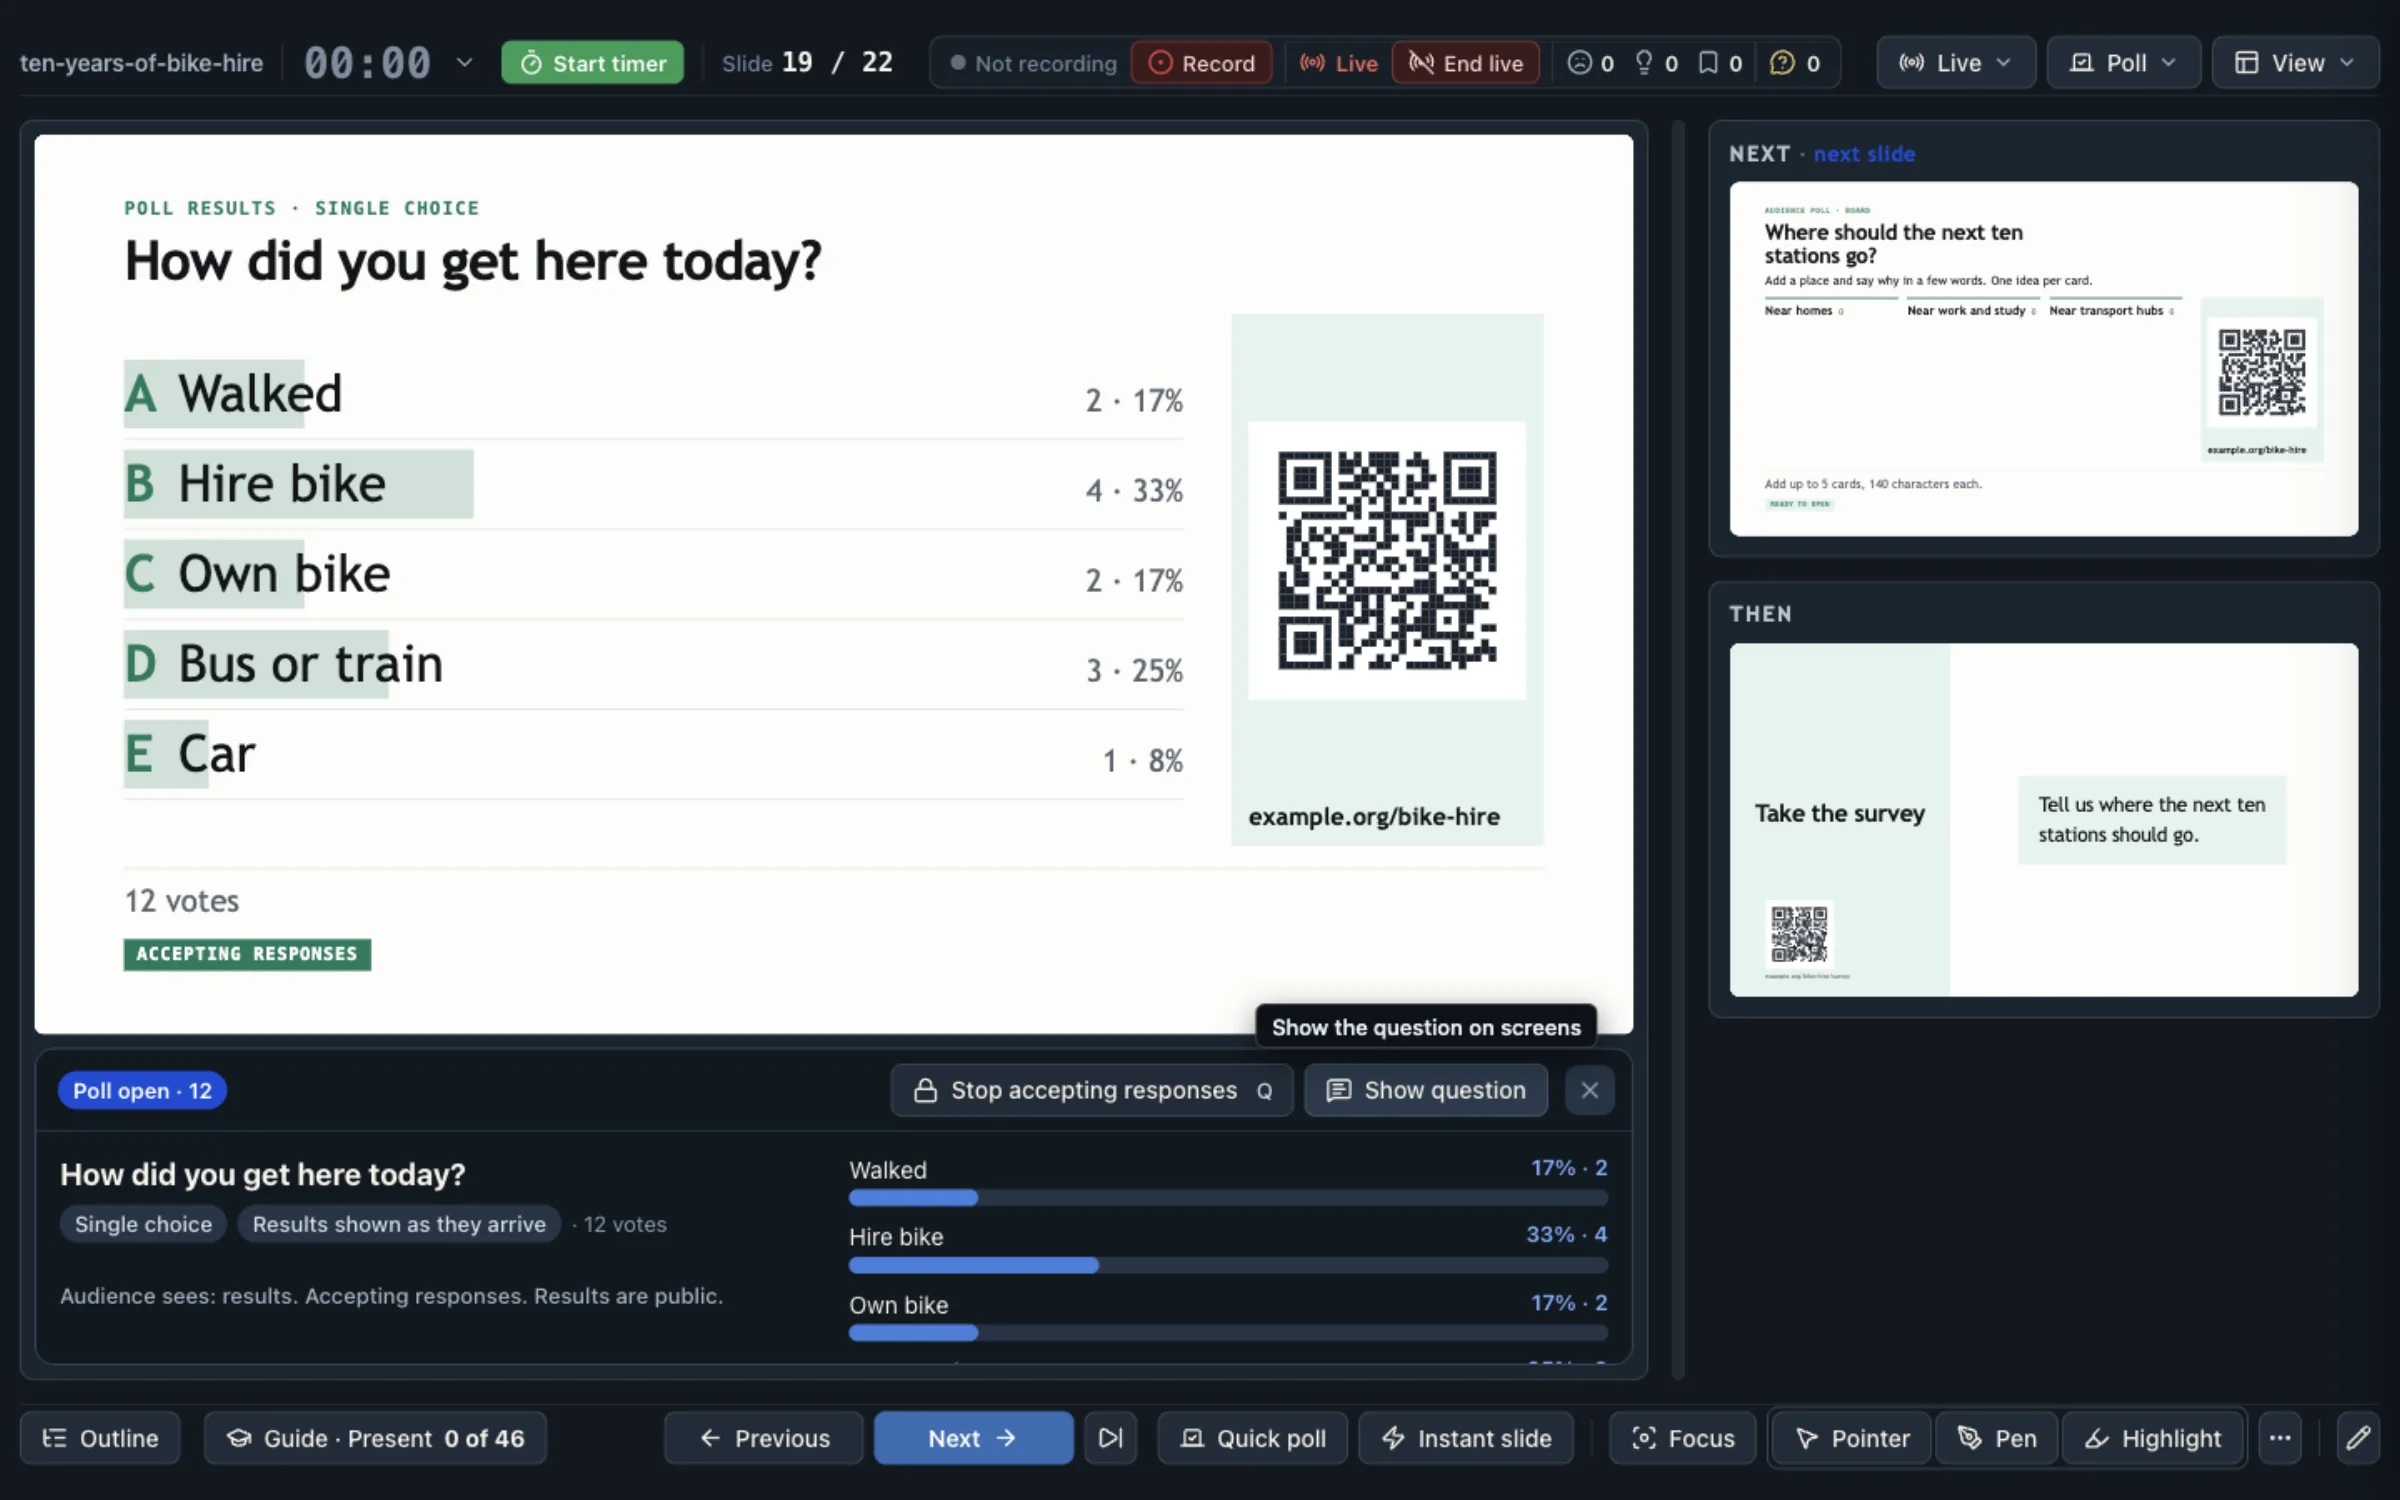Start the presentation timer
Image resolution: width=2400 pixels, height=1500 pixels.
[x=592, y=63]
